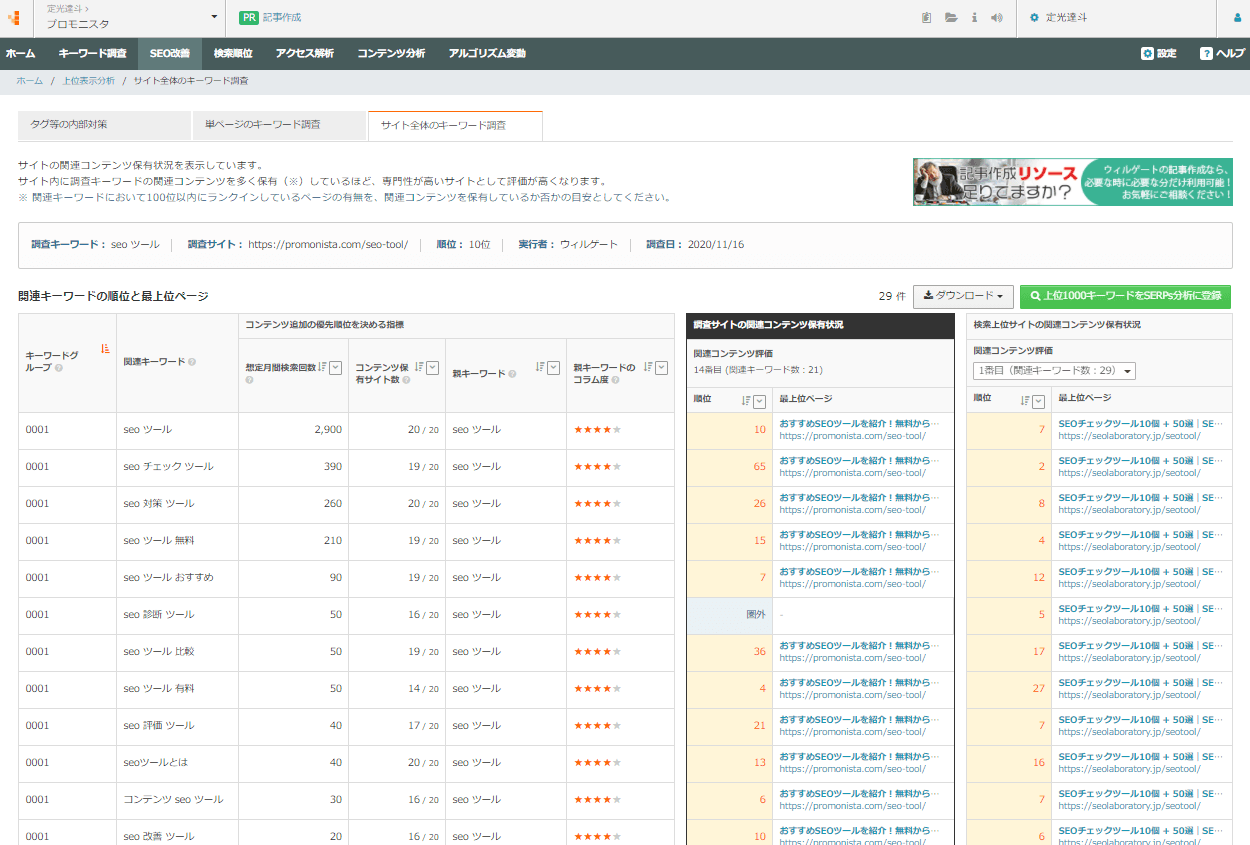The width and height of the screenshot is (1250, 845).
Task: Click the clipboard icon in top bar
Action: click(926, 18)
